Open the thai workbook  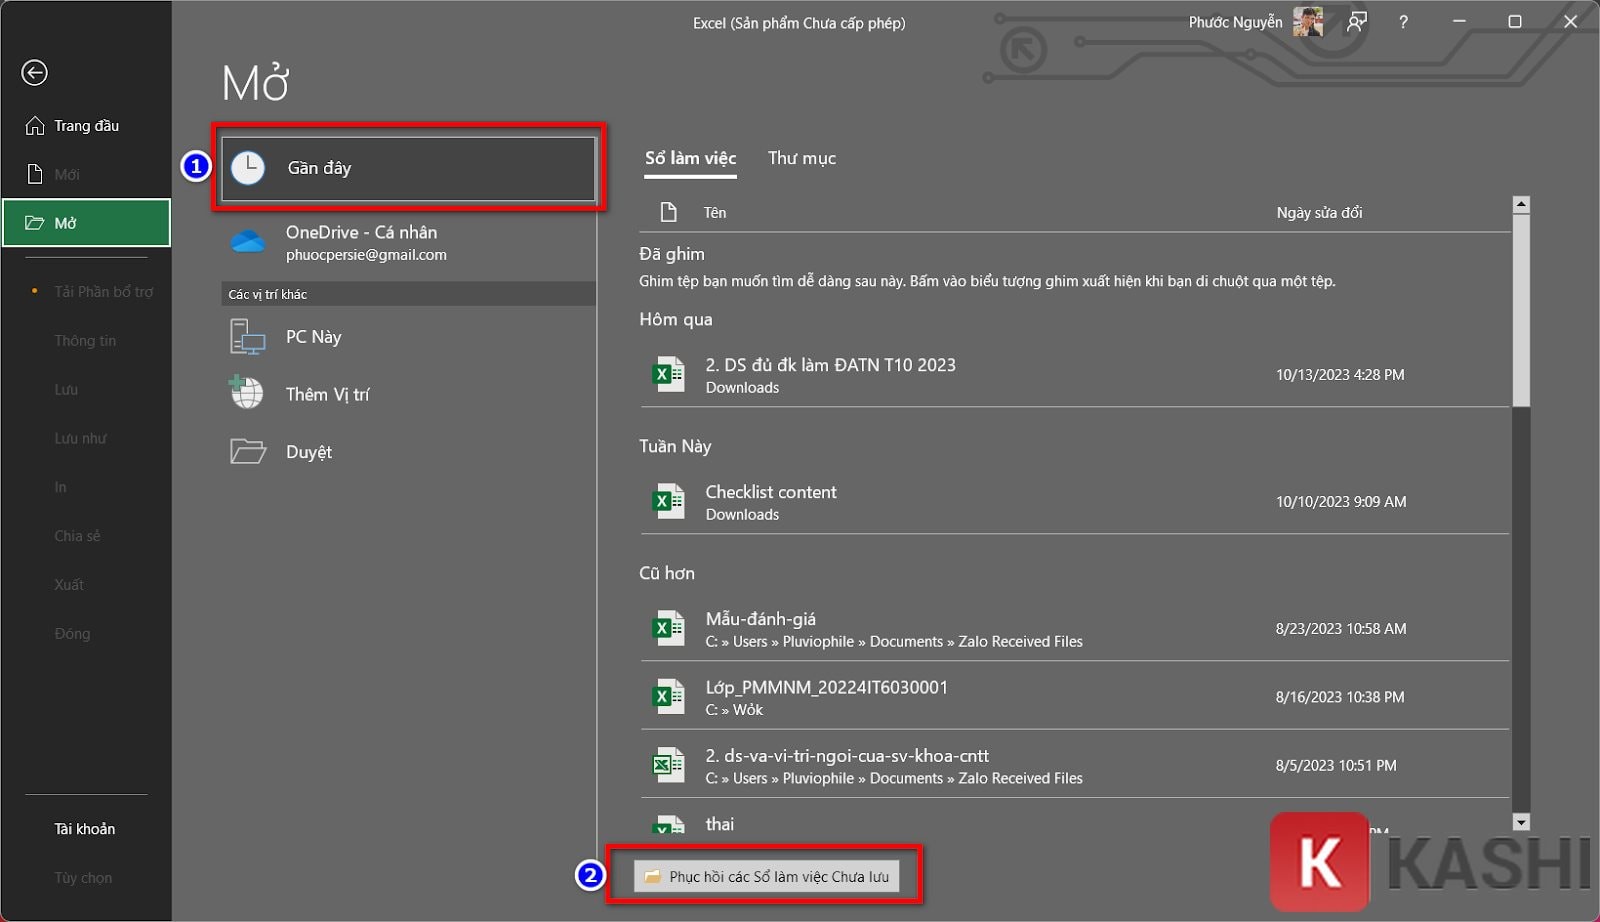[1075, 819]
